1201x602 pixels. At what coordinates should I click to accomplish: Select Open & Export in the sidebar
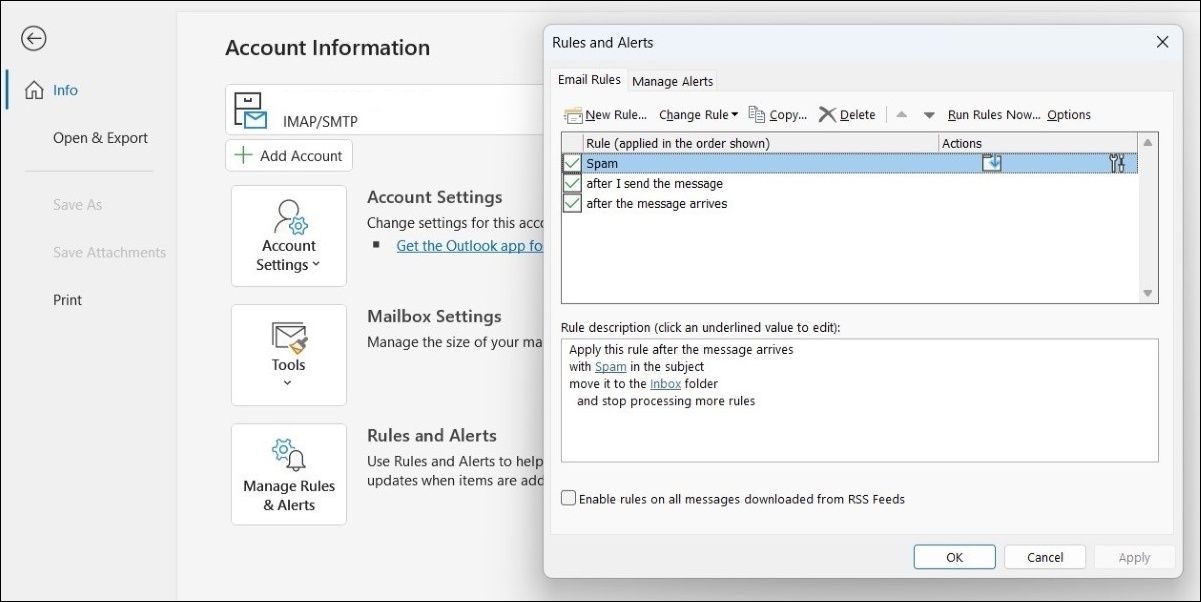click(100, 137)
